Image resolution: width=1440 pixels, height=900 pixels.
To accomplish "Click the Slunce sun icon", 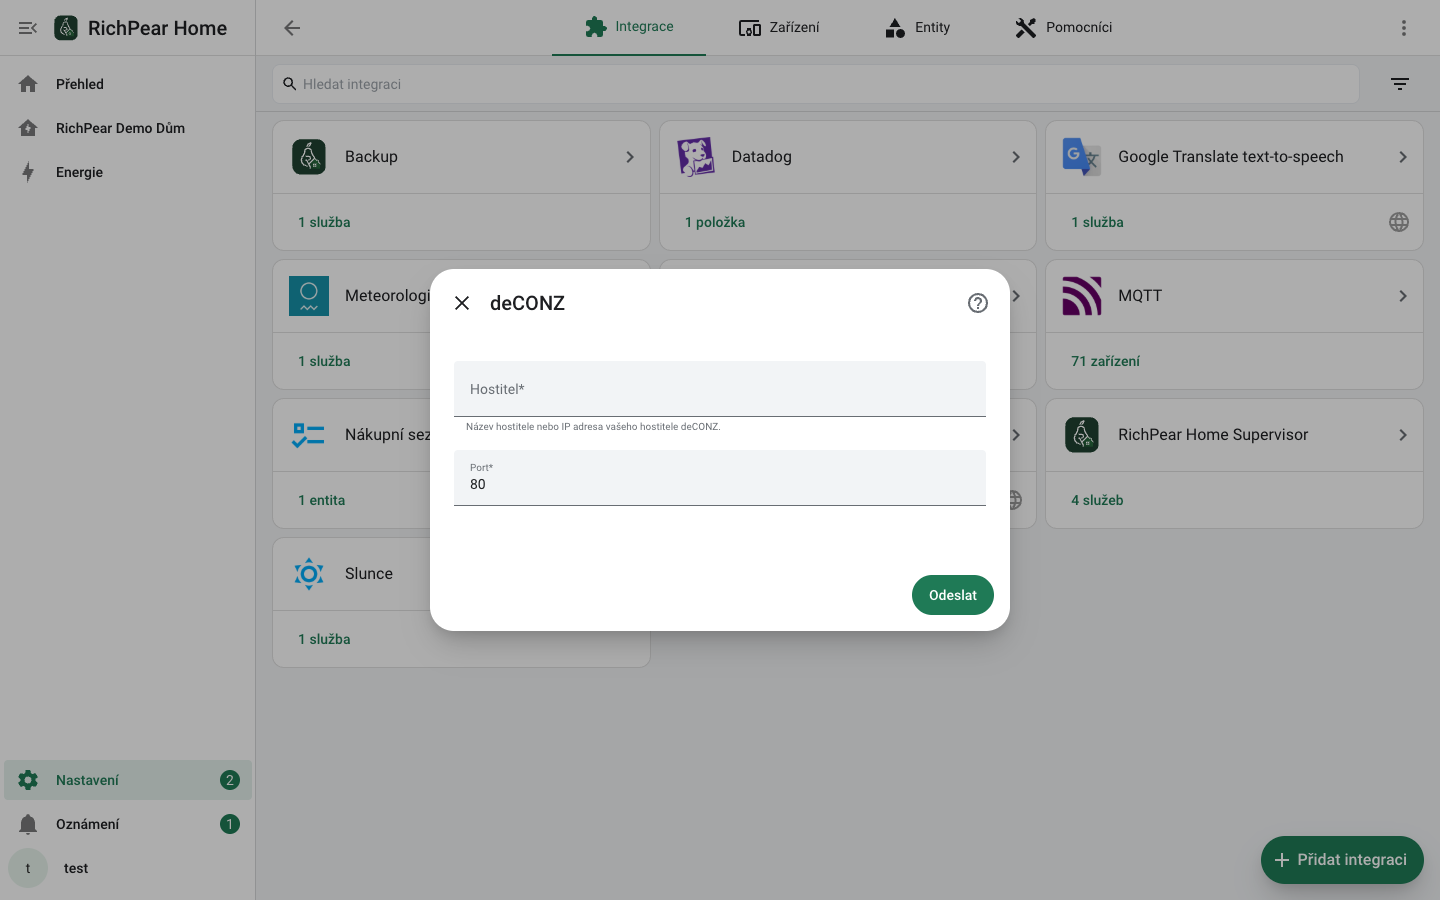I will pyautogui.click(x=309, y=574).
